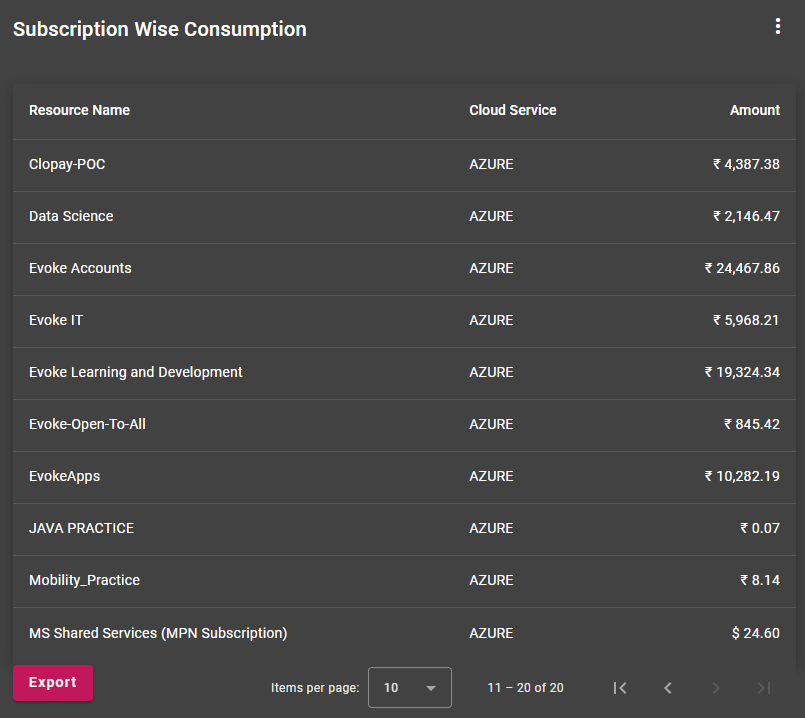Select the Clopay-POC resource name
This screenshot has width=805, height=718.
click(67, 164)
